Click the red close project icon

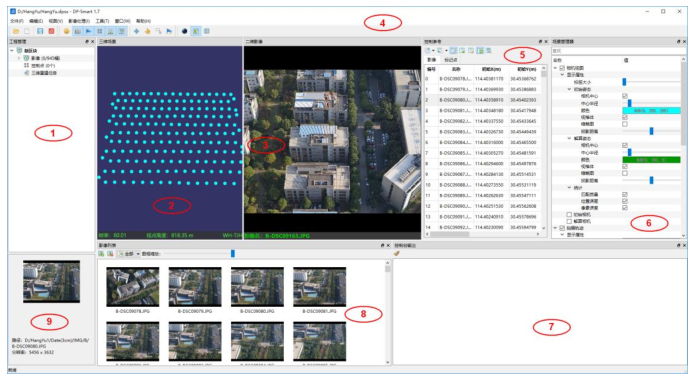51,31
